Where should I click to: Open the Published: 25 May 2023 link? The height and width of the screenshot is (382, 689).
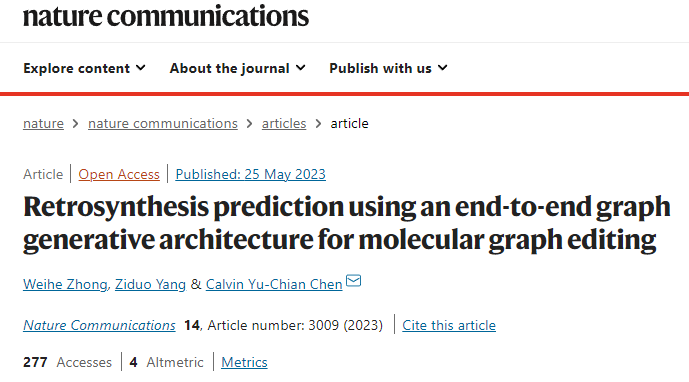point(250,175)
